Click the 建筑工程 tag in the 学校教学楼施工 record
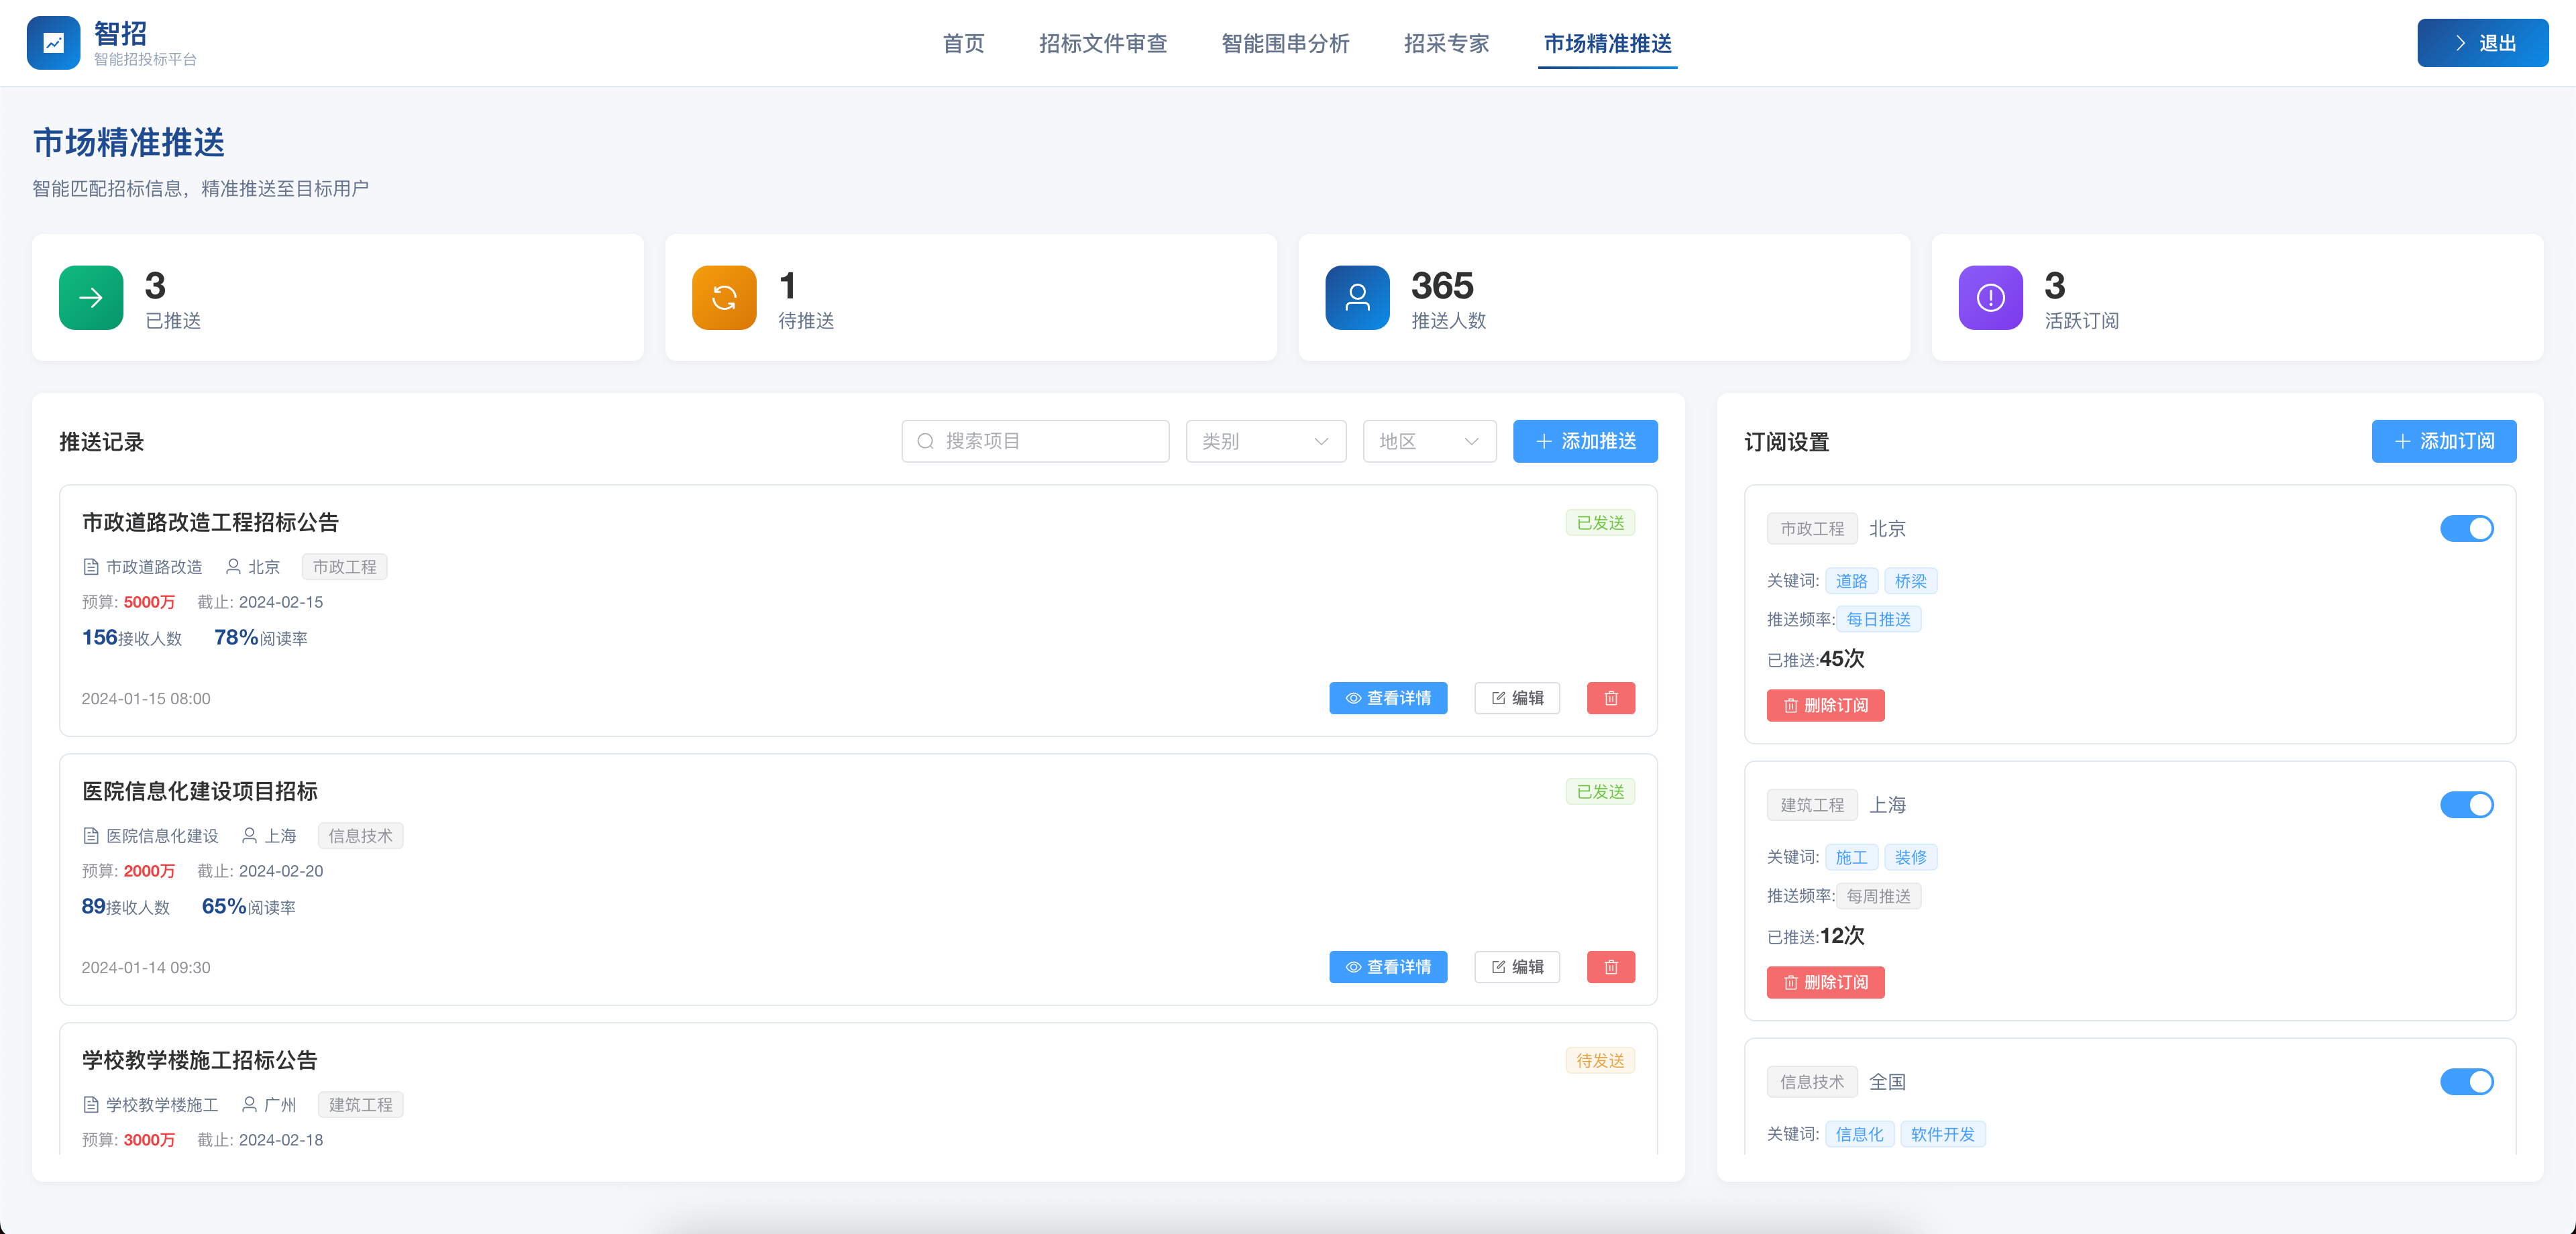The width and height of the screenshot is (2576, 1234). click(360, 1105)
